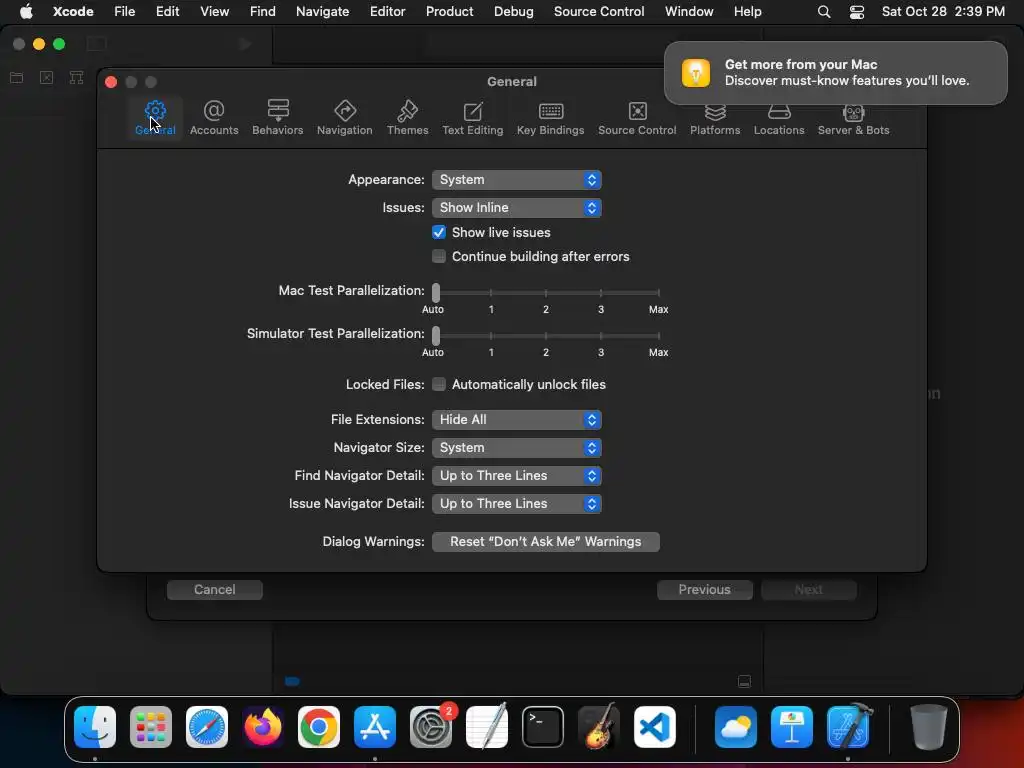This screenshot has width=1024, height=768.
Task: Open the Navigation preferences pane
Action: click(x=345, y=118)
